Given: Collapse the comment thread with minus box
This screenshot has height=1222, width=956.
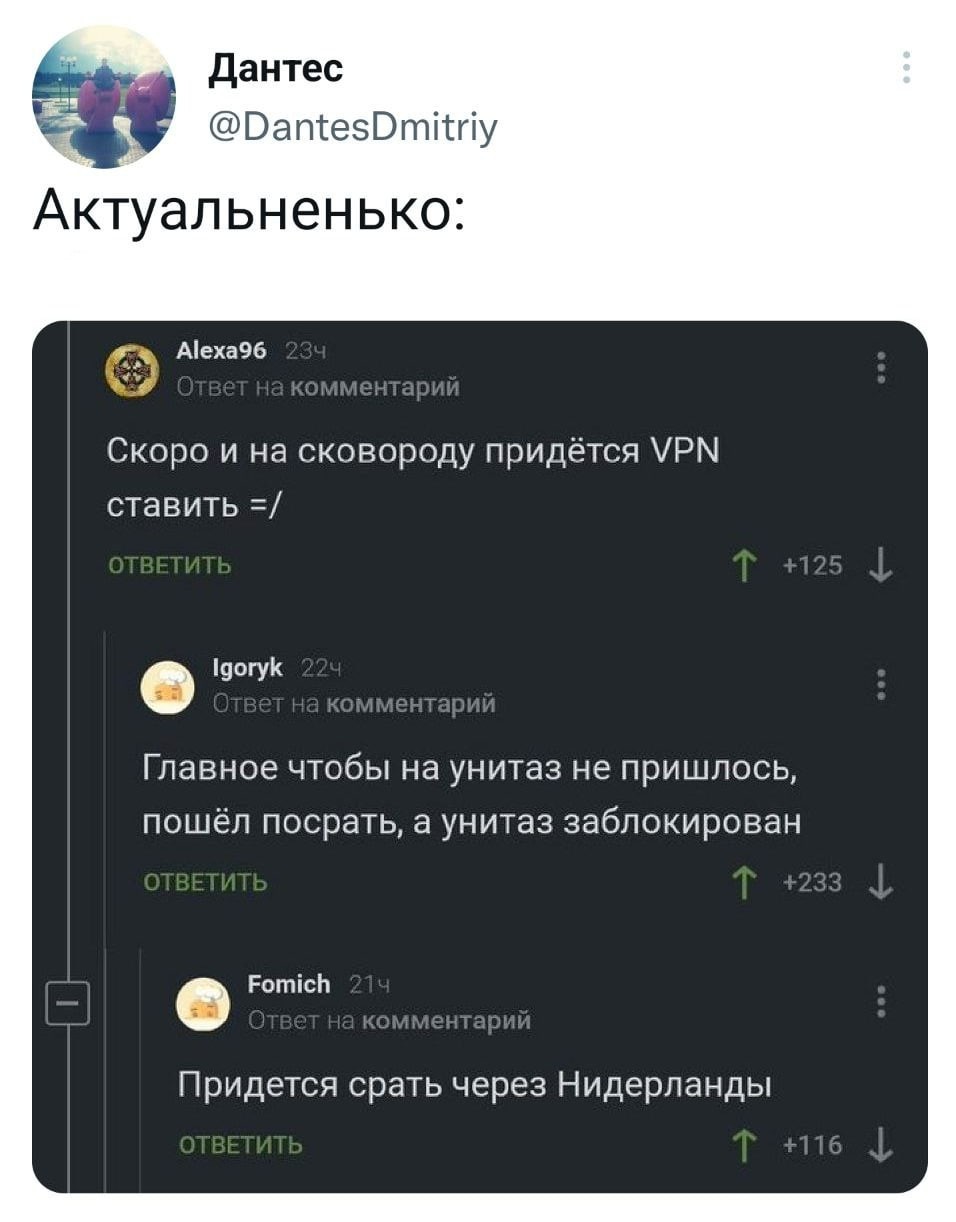Looking at the screenshot, I should (69, 1003).
